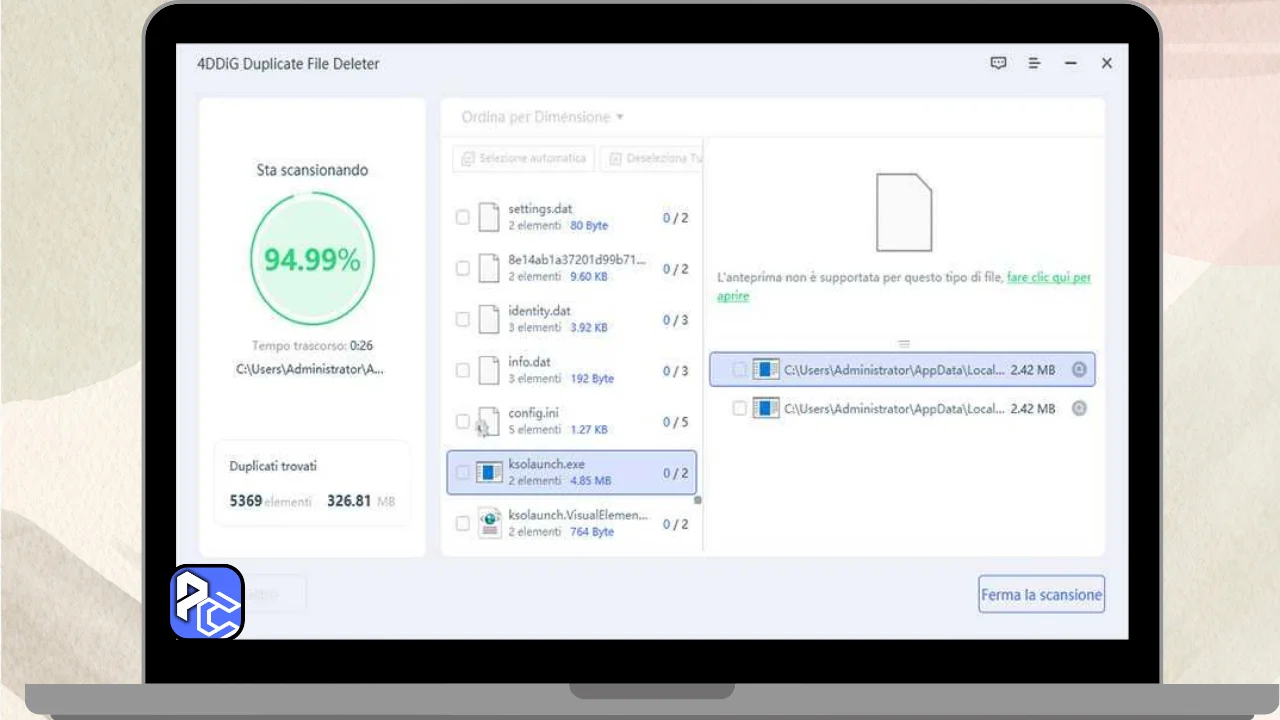Click the 5369 elementi duplicate count
This screenshot has width=1280, height=720.
pyautogui.click(x=270, y=500)
